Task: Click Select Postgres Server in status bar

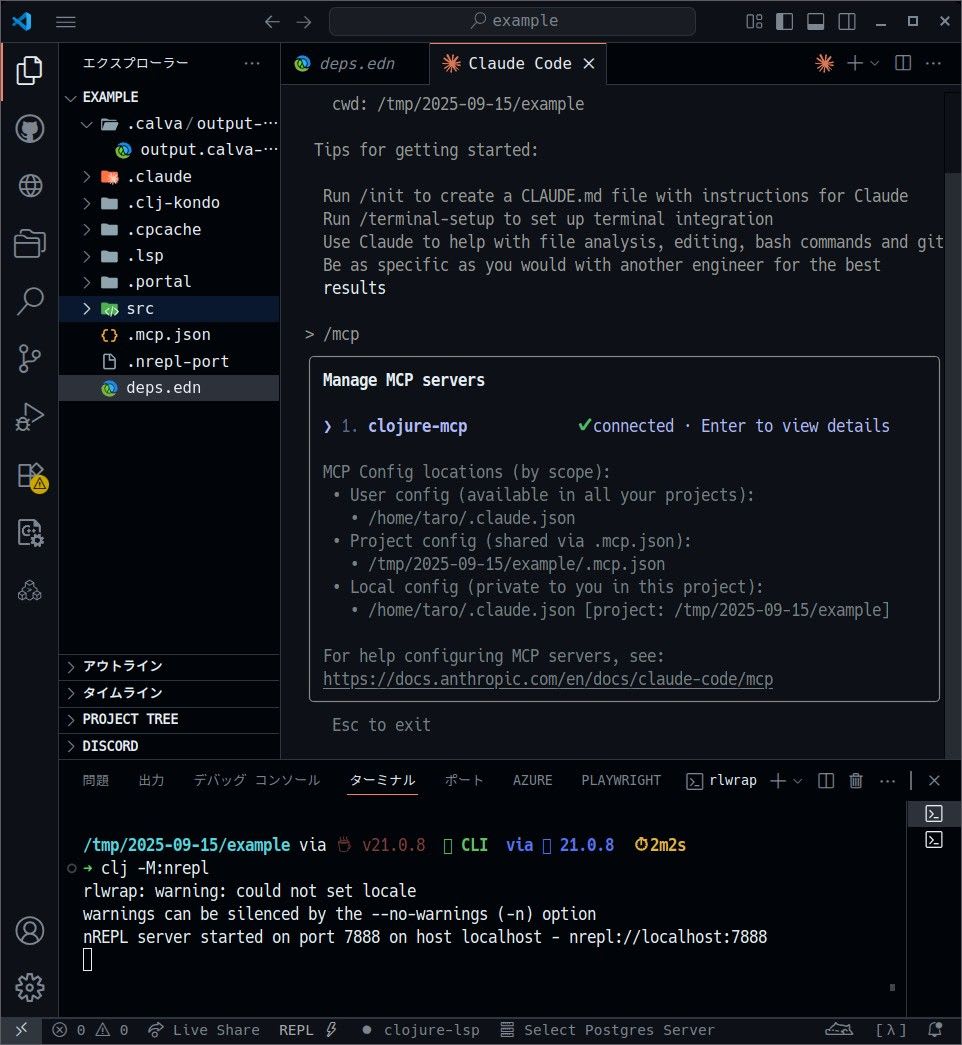Action: pos(607,1030)
